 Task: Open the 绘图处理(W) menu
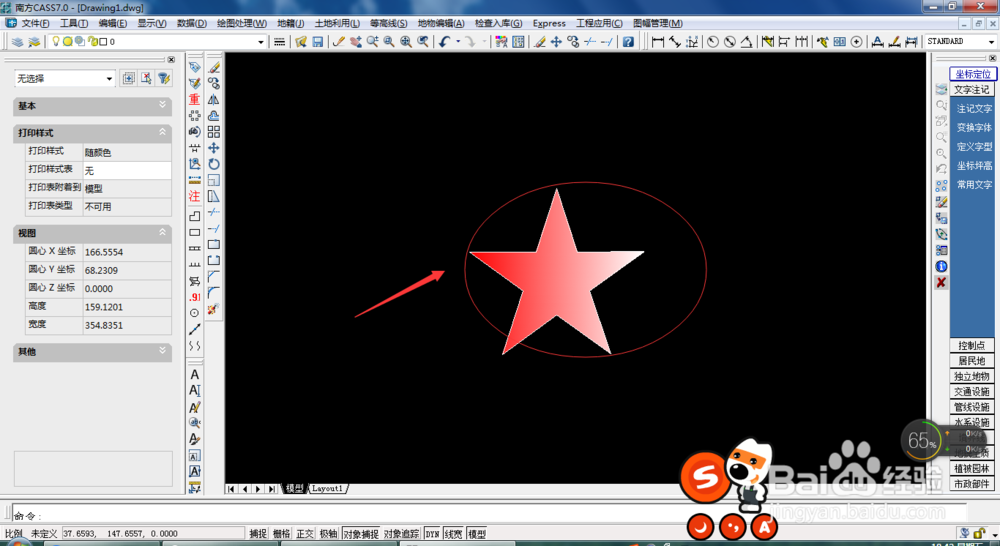(x=242, y=24)
